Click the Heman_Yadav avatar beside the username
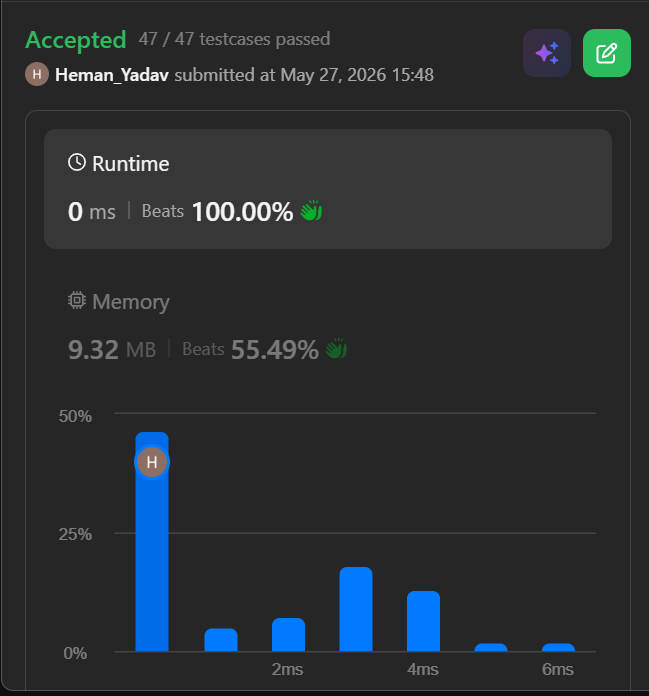 point(37,74)
